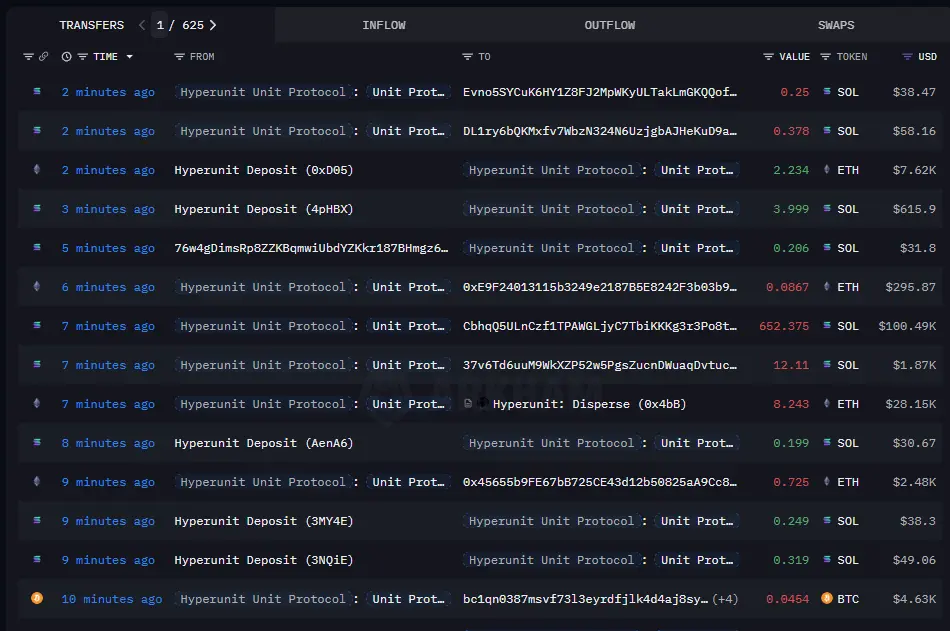Open the TIME column filter icon

click(83, 56)
